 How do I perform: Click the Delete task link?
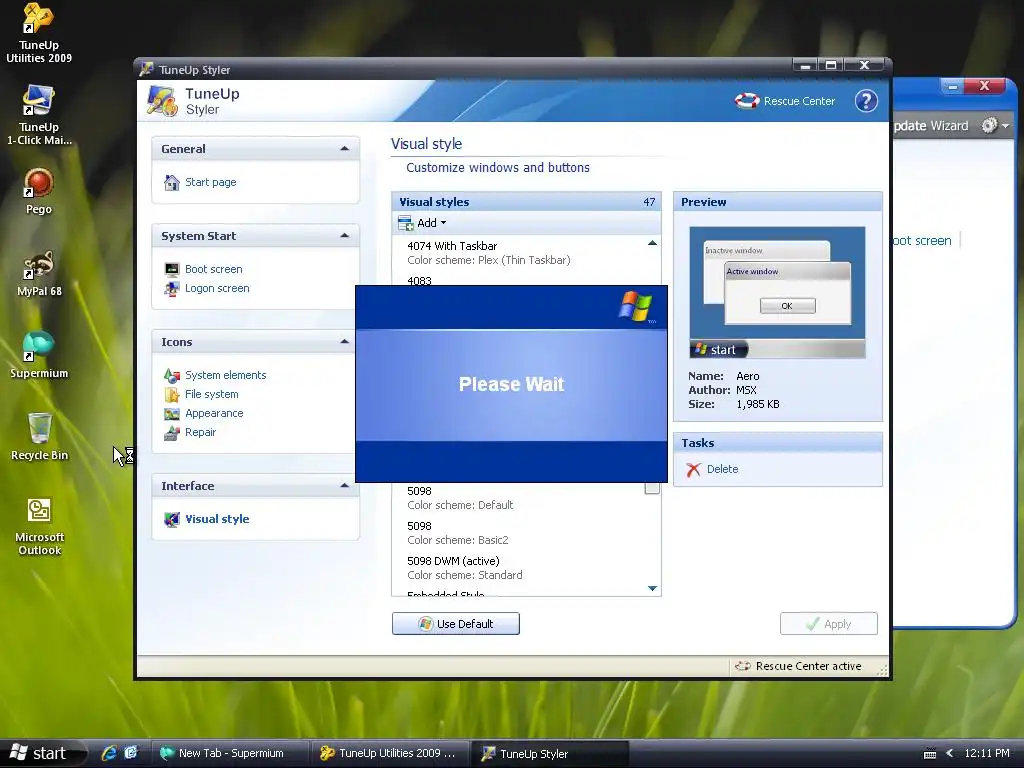tap(722, 470)
